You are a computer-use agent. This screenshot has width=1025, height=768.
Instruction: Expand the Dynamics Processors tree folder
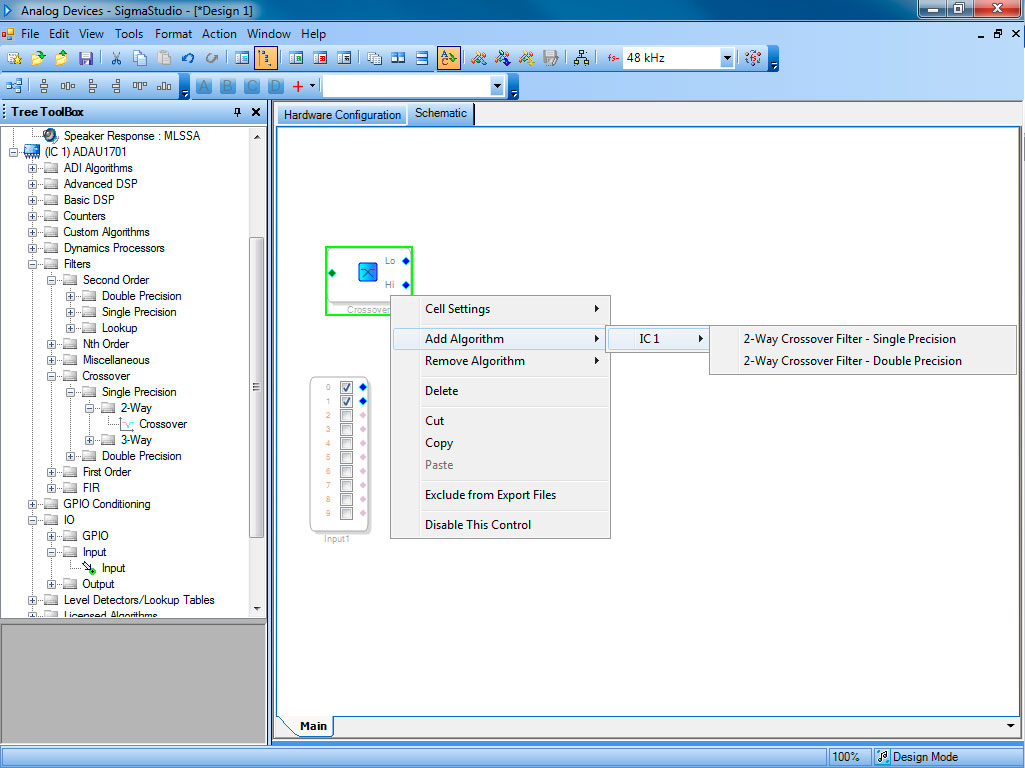click(33, 248)
